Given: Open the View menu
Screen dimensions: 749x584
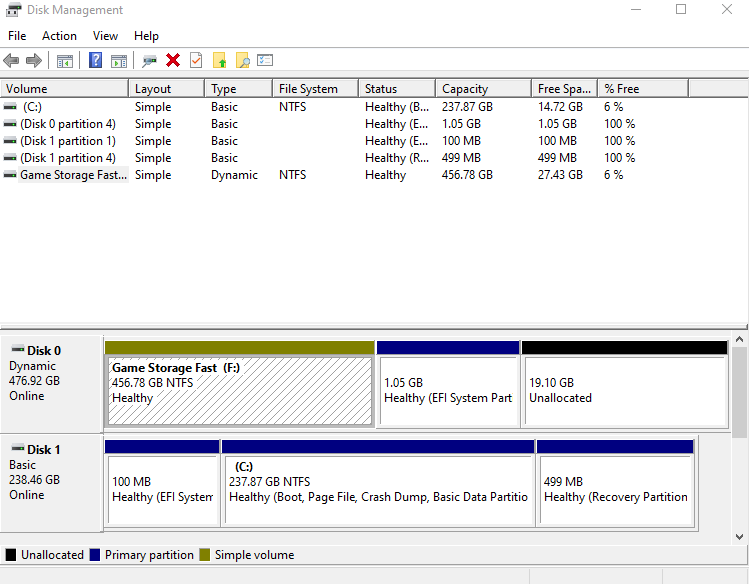Looking at the screenshot, I should [x=105, y=36].
